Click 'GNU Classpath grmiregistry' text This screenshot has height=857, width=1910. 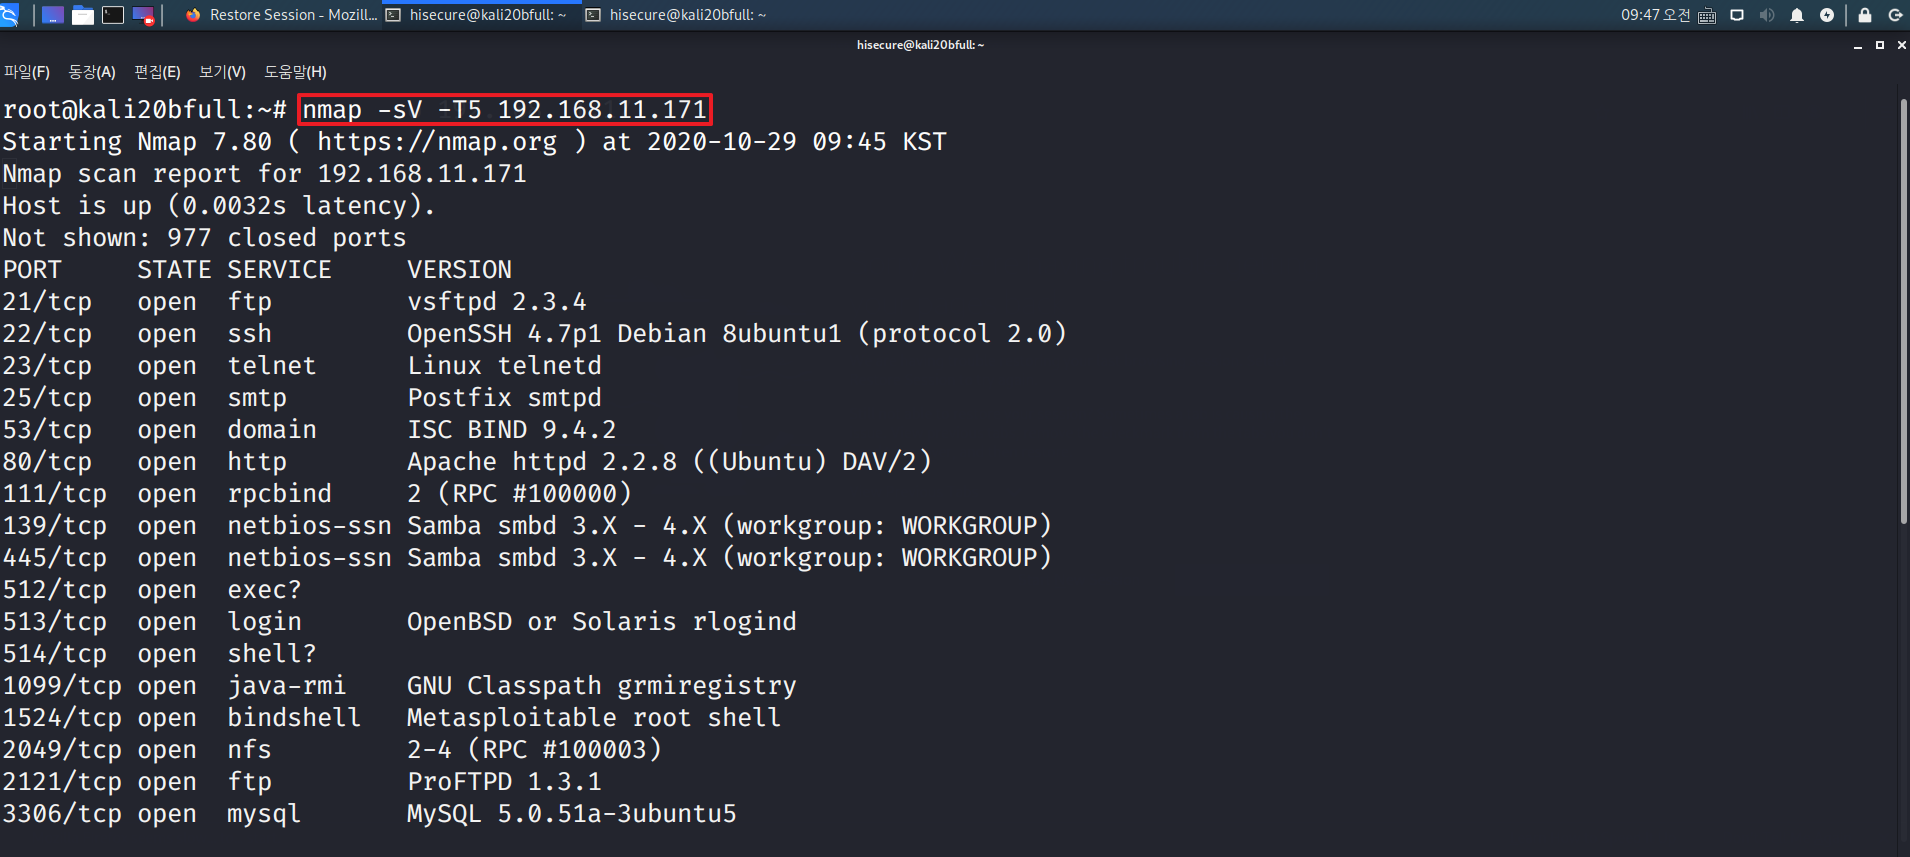click(602, 686)
